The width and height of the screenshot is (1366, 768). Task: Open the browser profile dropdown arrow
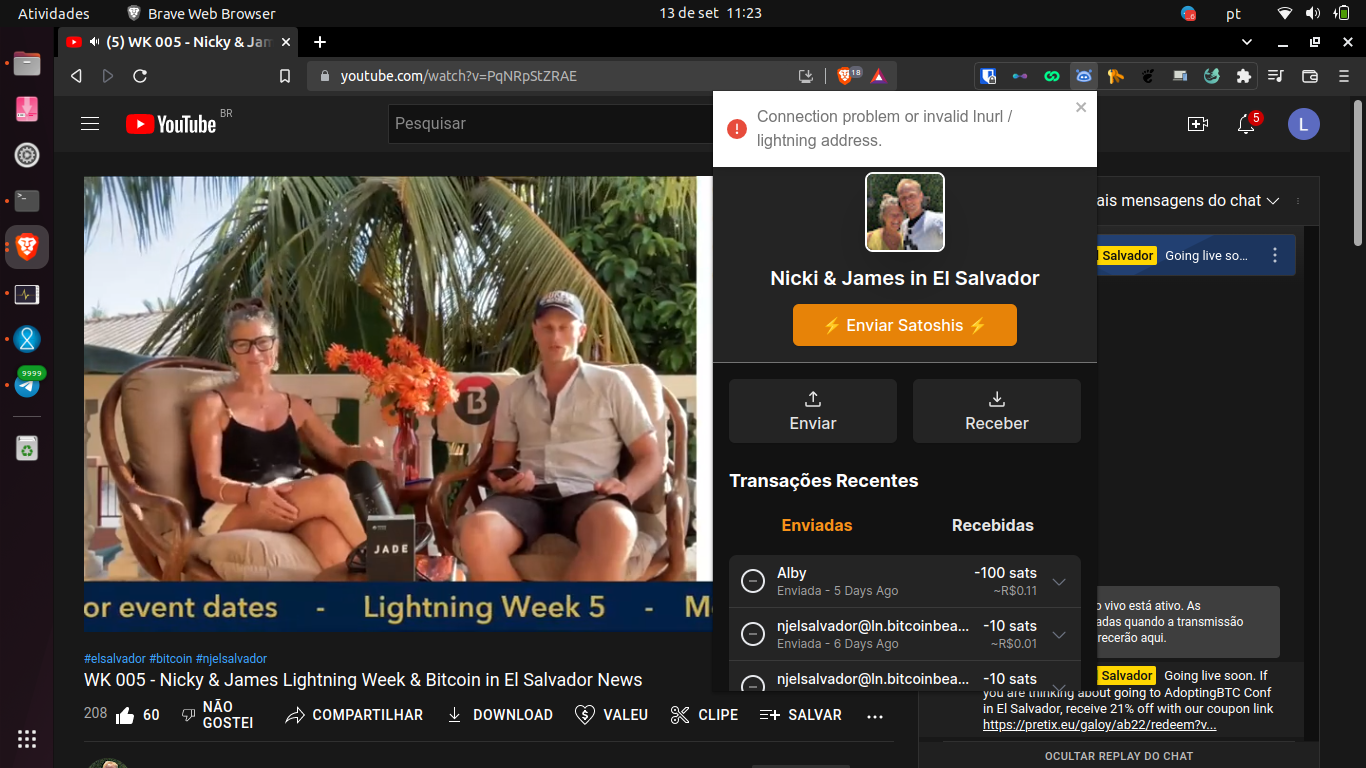pyautogui.click(x=1246, y=42)
